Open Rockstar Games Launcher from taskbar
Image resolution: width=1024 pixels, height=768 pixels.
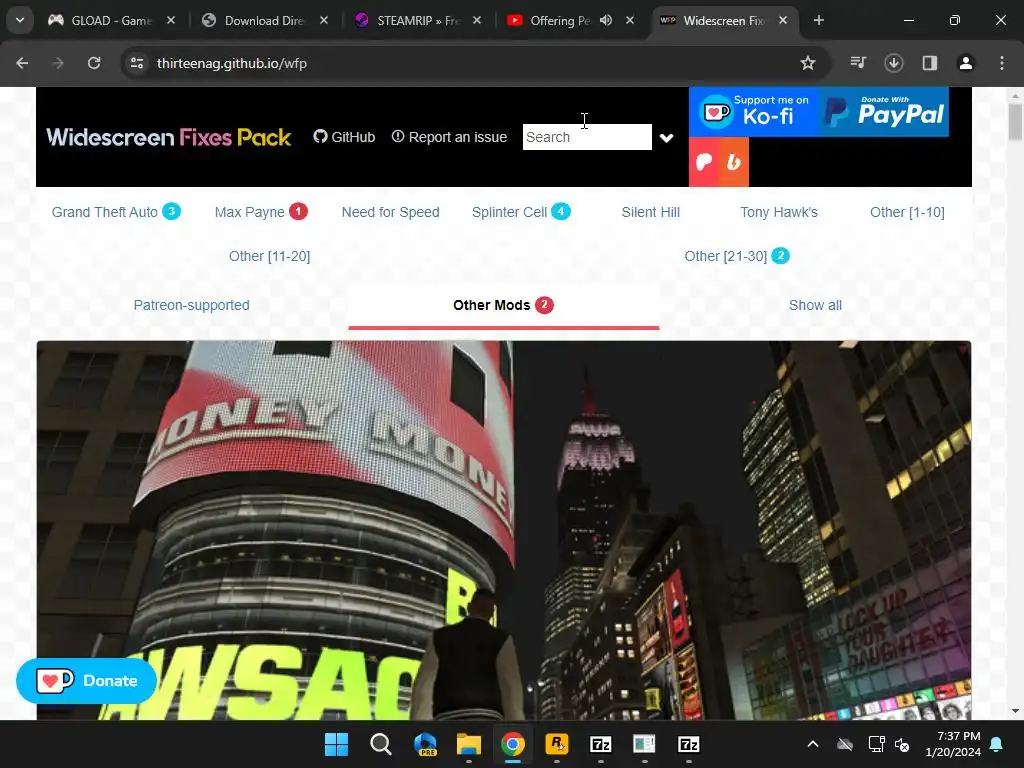pyautogui.click(x=557, y=744)
